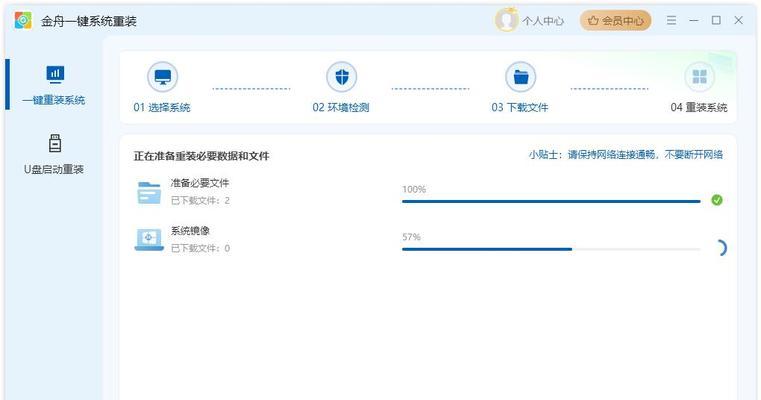Maximize the window
This screenshot has height=400, width=761.
(716, 20)
